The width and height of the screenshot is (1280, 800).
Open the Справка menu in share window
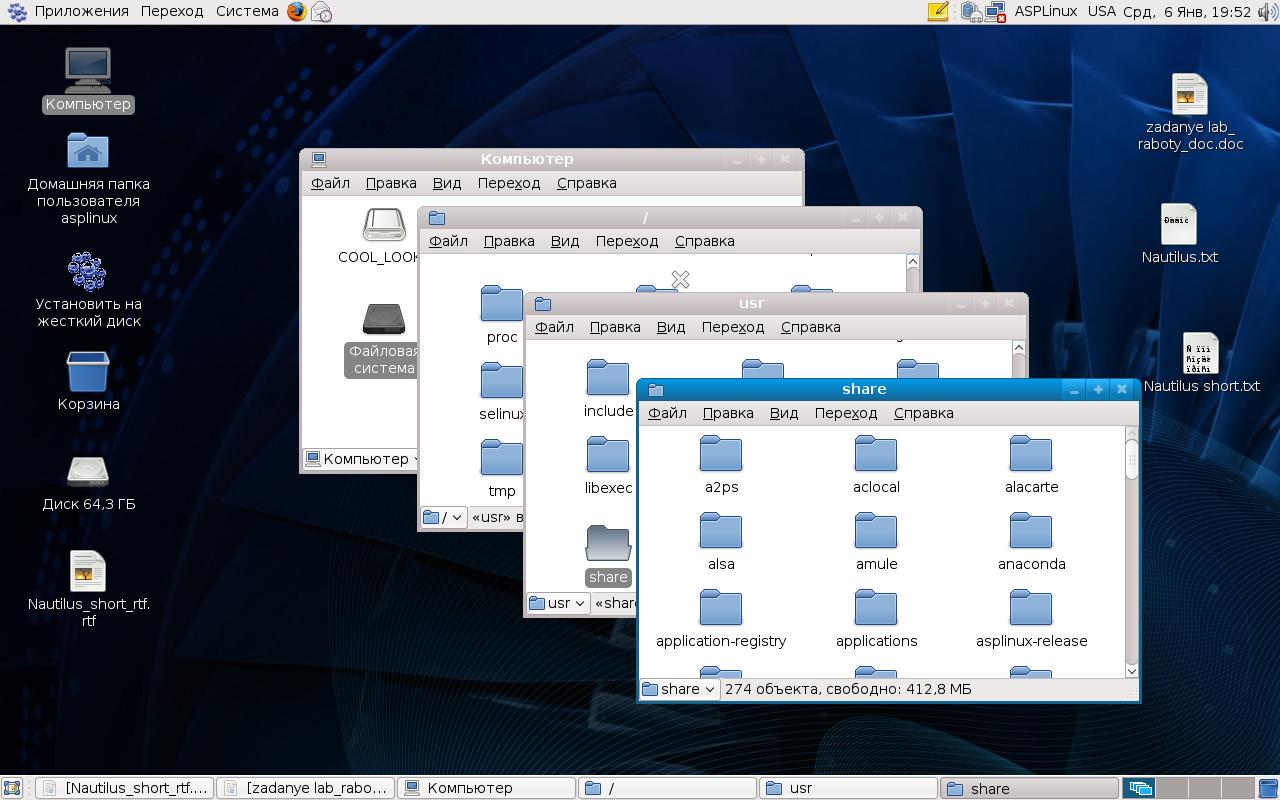924,413
